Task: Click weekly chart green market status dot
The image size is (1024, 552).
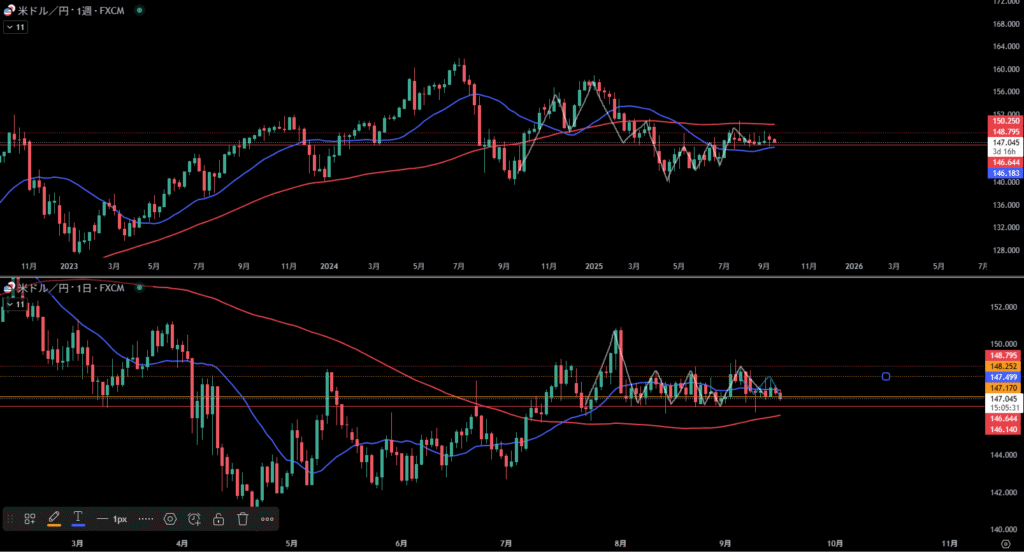Action: [139, 10]
